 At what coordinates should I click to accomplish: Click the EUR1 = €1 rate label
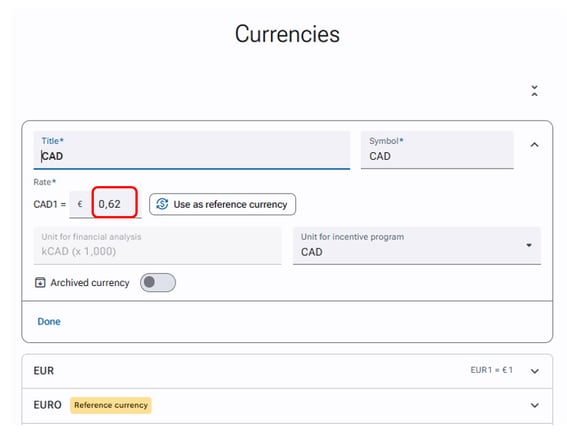click(491, 370)
